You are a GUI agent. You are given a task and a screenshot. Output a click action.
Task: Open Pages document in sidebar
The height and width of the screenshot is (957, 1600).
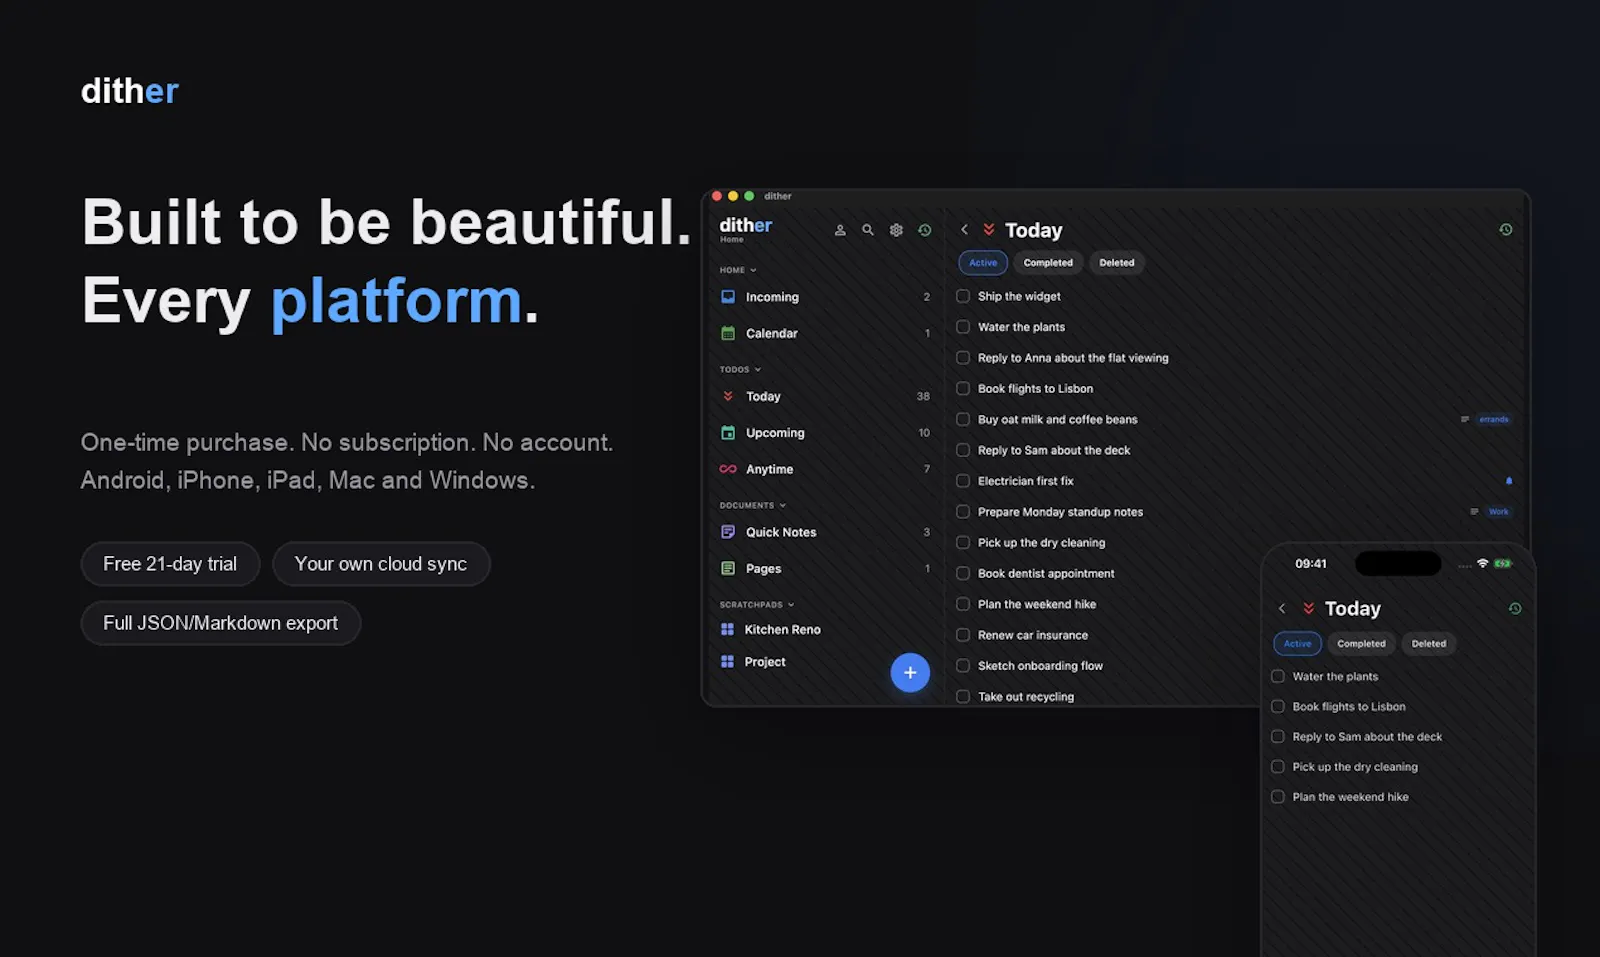[825, 568]
